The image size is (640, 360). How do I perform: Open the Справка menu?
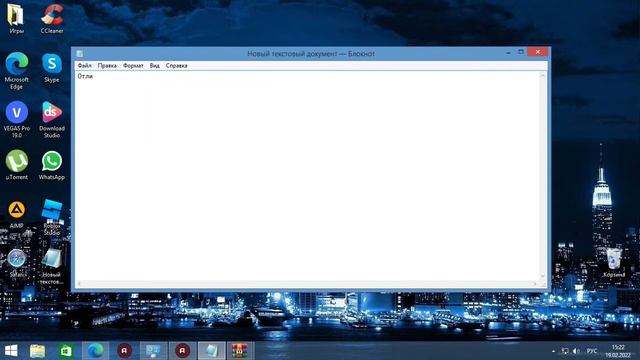[176, 65]
